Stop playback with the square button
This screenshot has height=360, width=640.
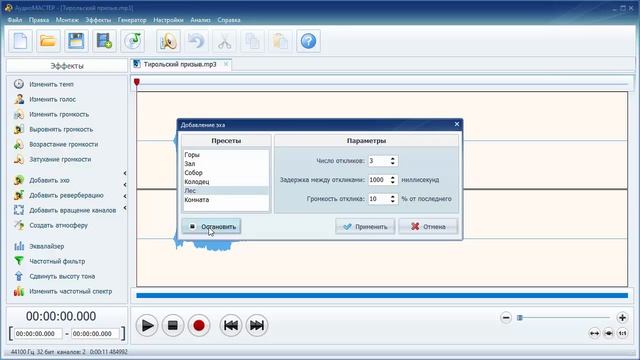(173, 325)
